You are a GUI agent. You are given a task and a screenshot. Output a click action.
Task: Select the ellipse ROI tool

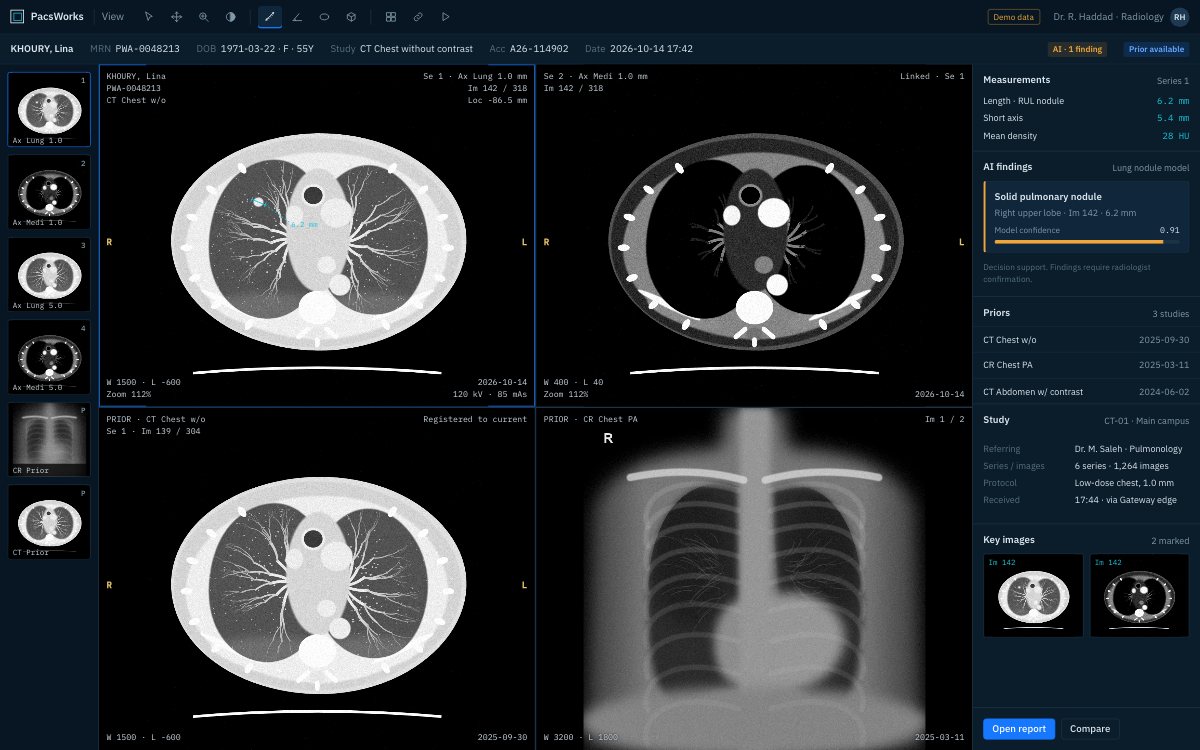pyautogui.click(x=324, y=17)
